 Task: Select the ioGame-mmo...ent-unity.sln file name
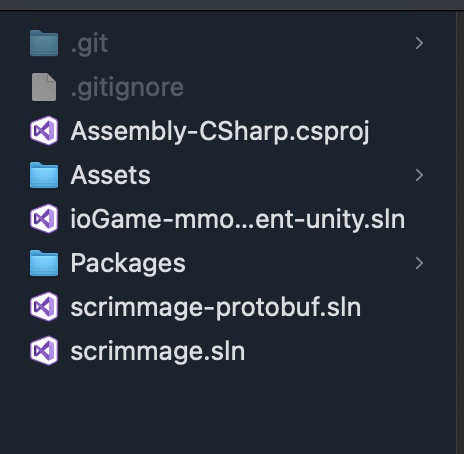(238, 219)
